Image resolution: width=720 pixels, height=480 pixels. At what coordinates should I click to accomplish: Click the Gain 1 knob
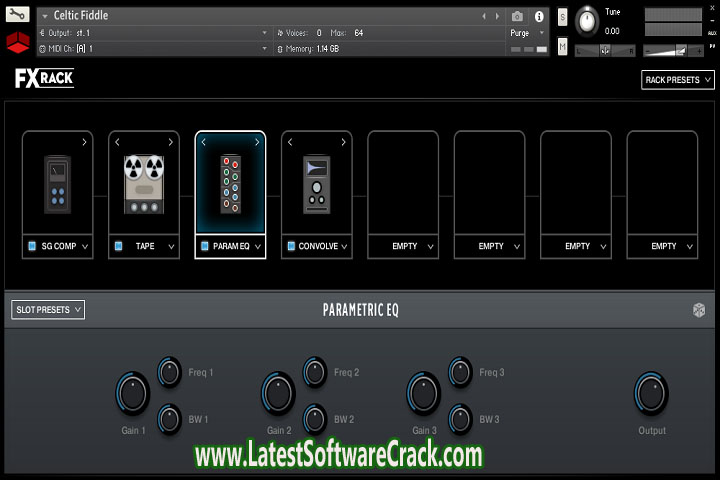pyautogui.click(x=132, y=393)
